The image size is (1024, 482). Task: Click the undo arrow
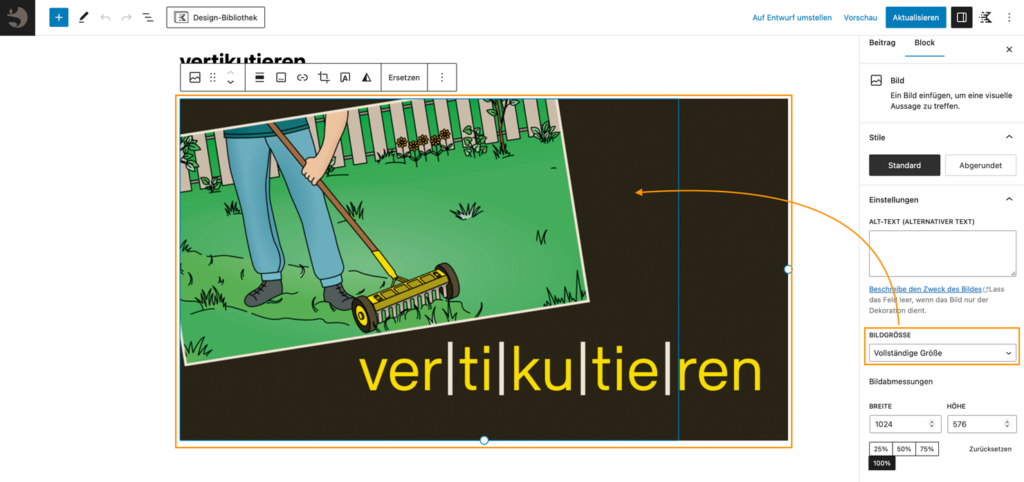pyautogui.click(x=105, y=18)
